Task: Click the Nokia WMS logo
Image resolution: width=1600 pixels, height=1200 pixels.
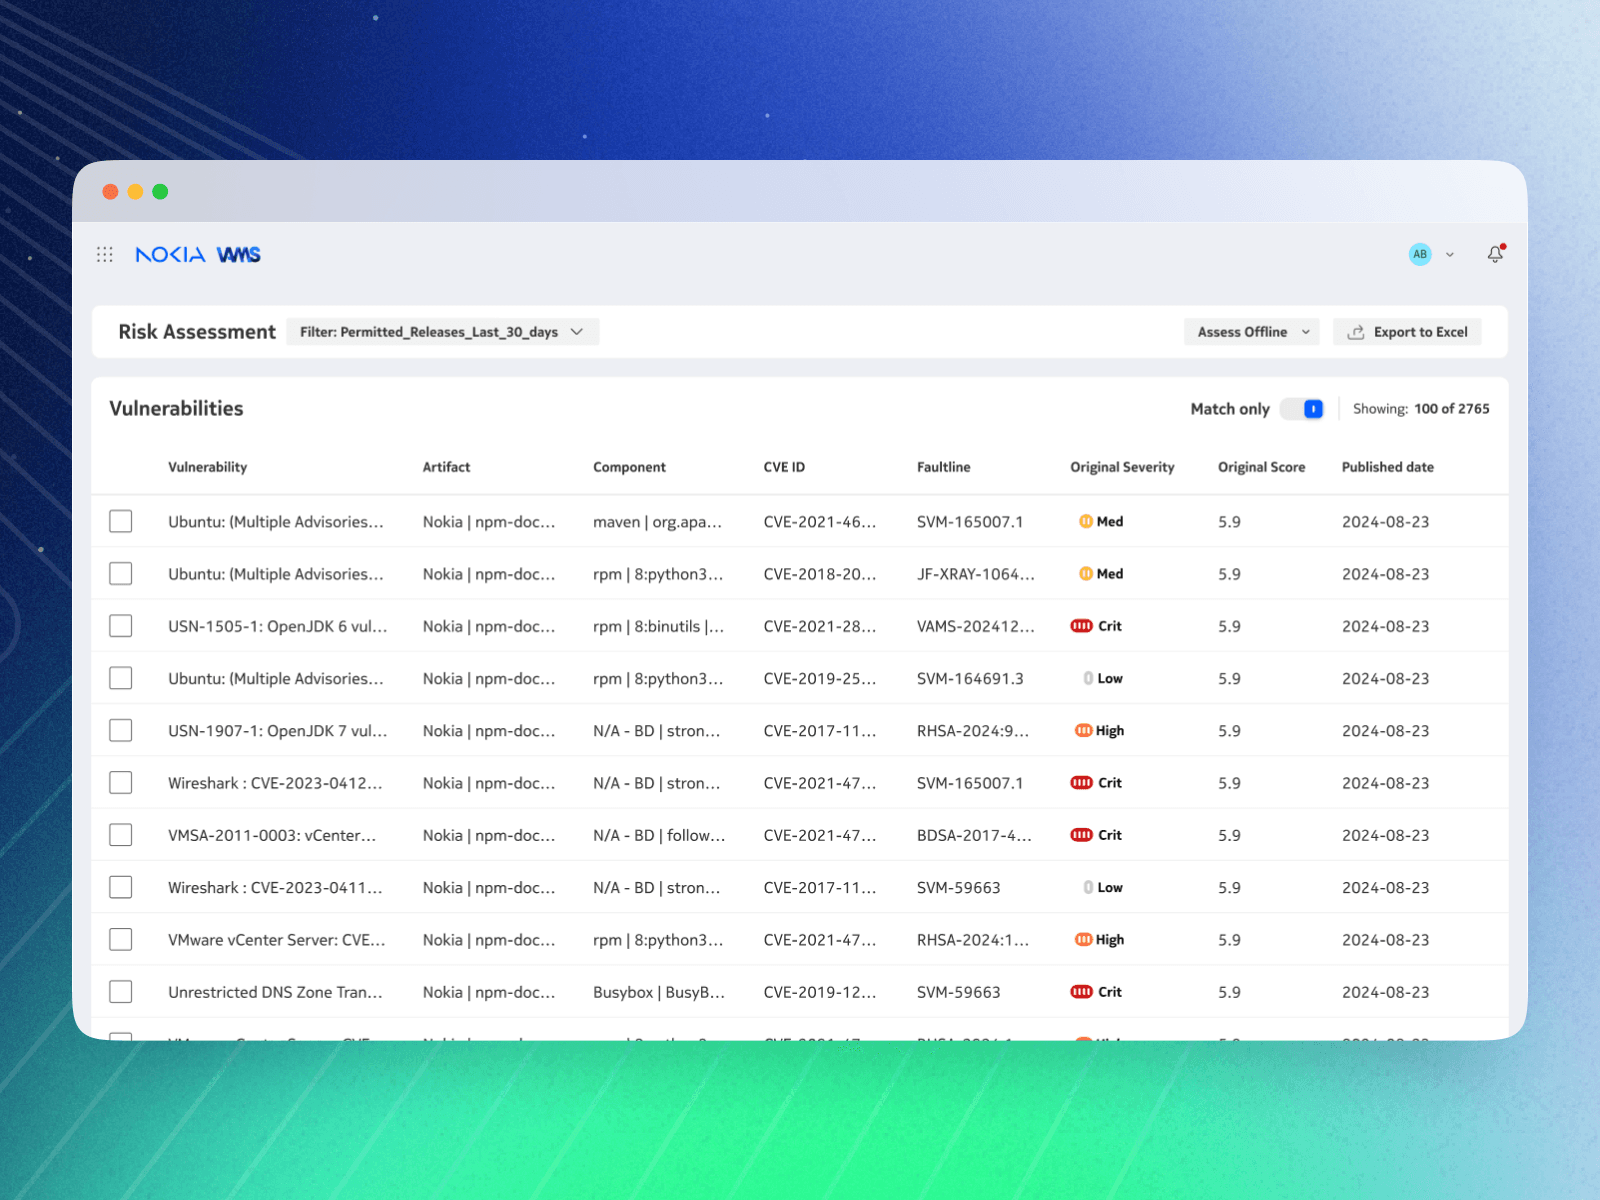Action: (x=198, y=255)
